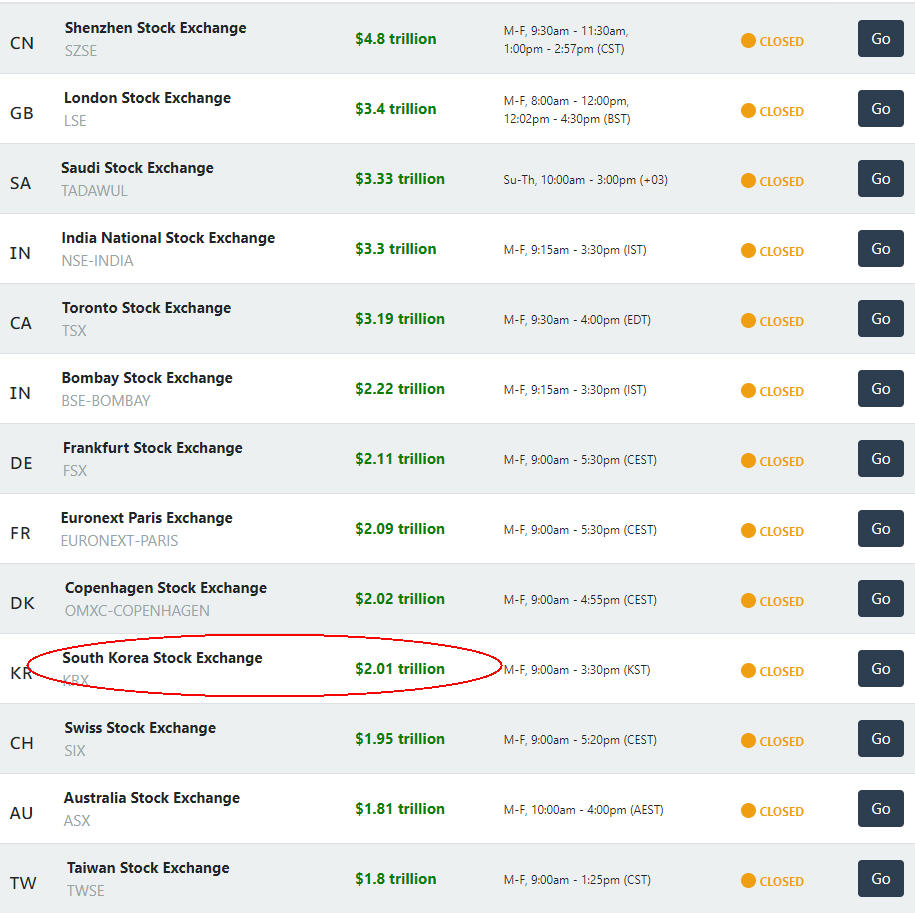Click the KR country code

[21, 673]
